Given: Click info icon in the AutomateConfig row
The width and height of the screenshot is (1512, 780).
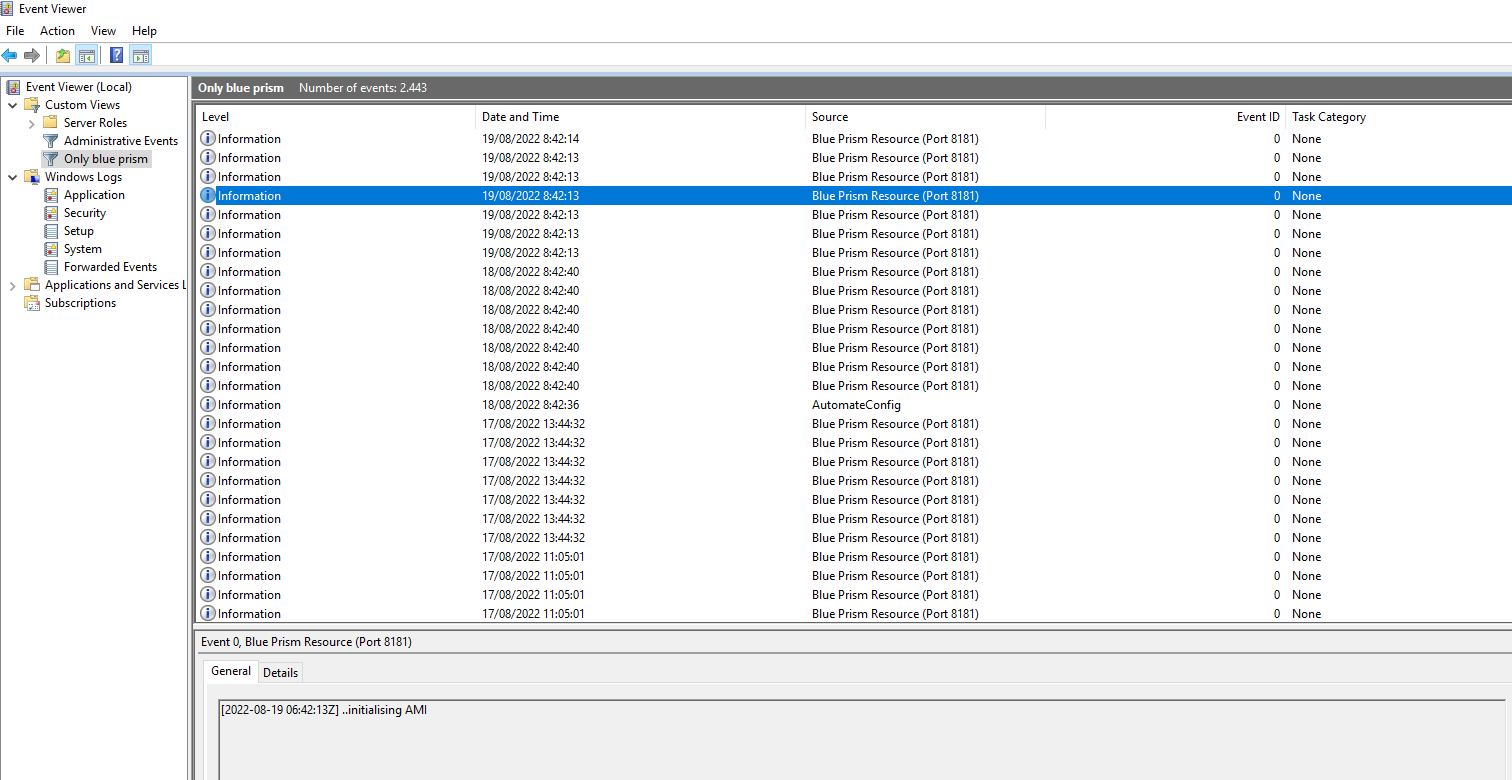Looking at the screenshot, I should (208, 405).
